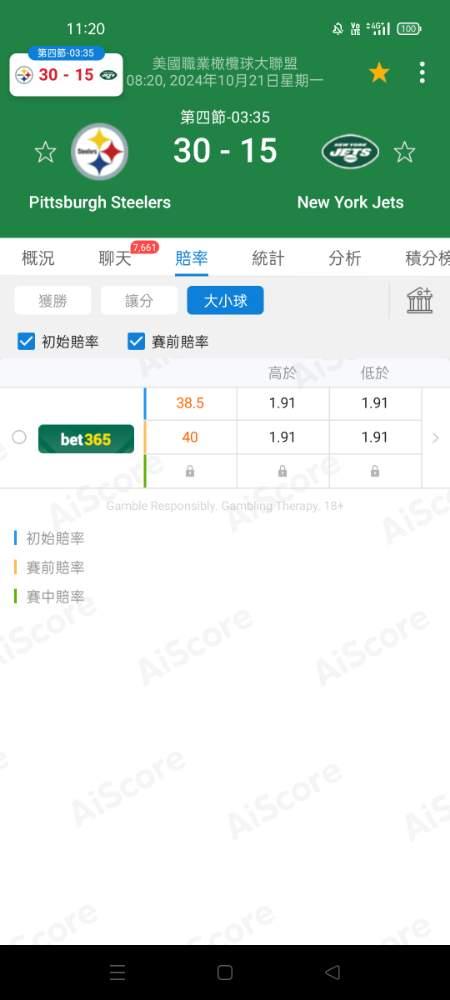Tap the New York Jets team name
Viewport: 450px width, 1000px height.
(x=351, y=203)
